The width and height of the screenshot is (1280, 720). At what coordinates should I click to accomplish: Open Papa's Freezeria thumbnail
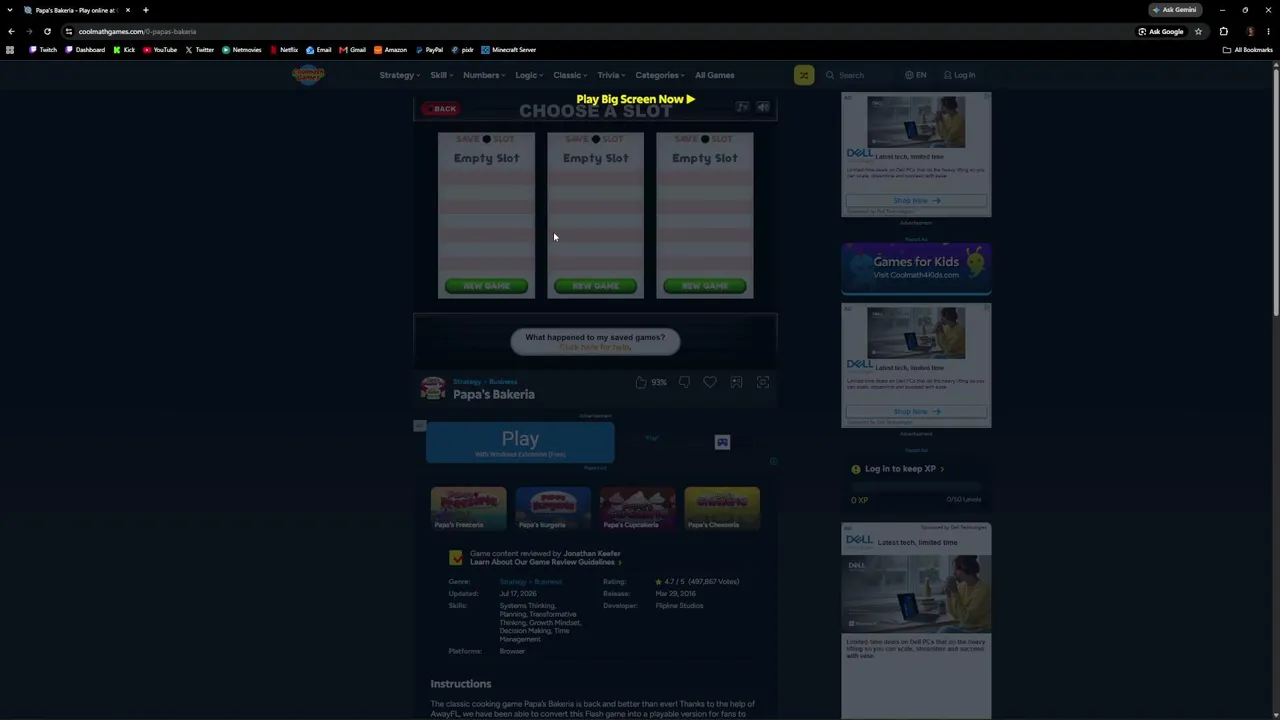[x=468, y=509]
